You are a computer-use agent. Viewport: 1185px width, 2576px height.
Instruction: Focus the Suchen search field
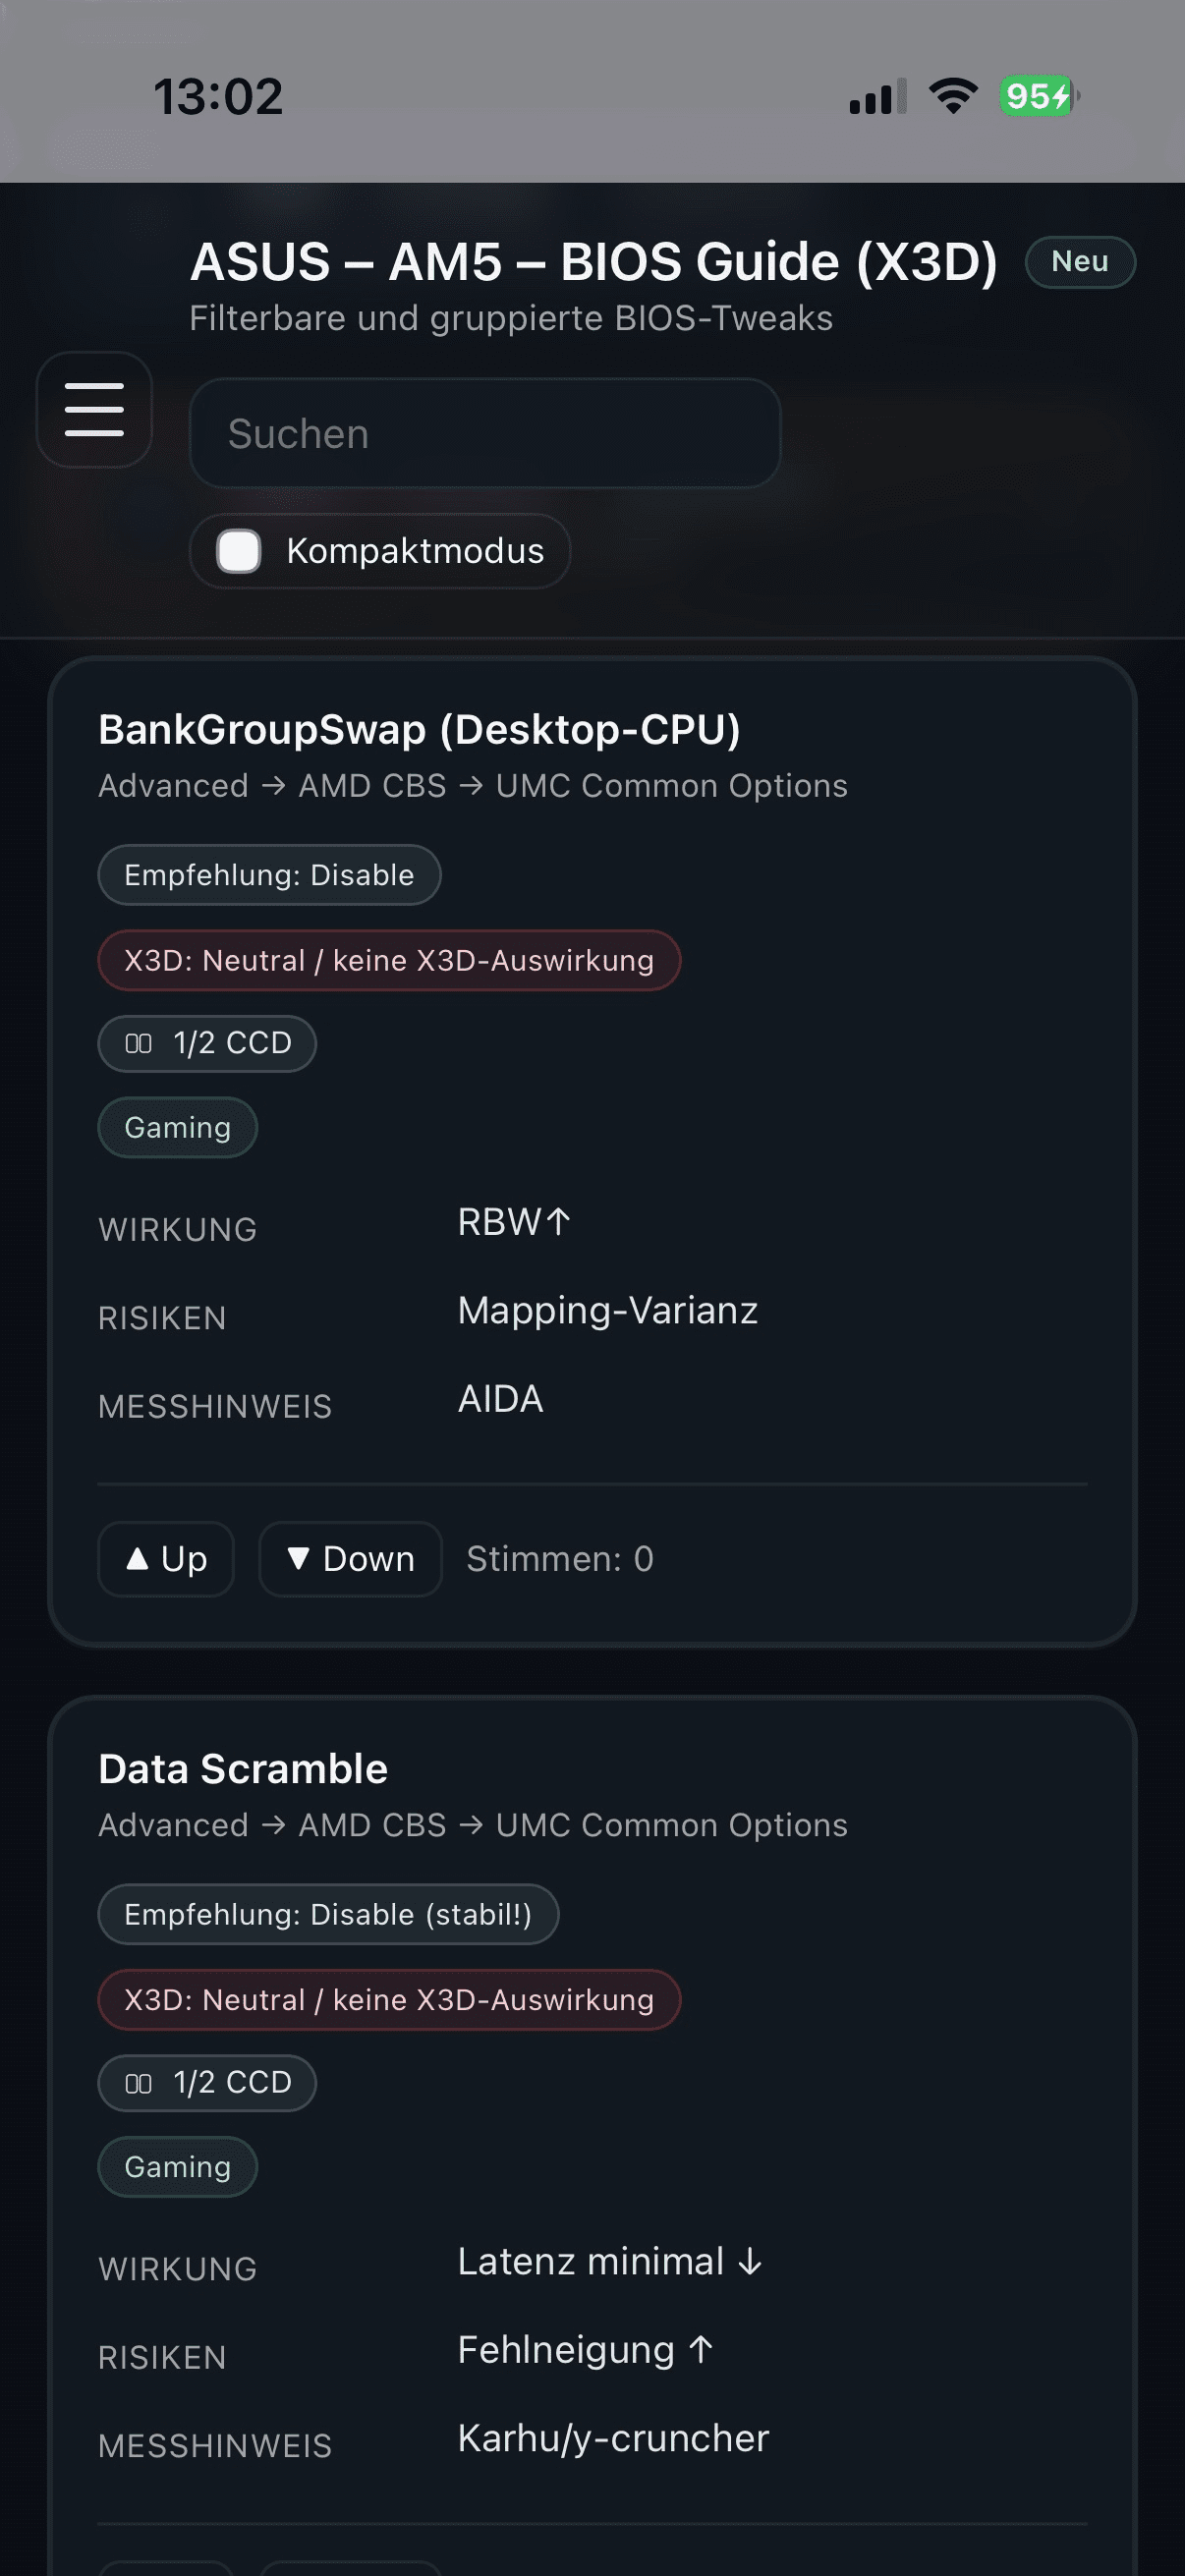point(485,434)
